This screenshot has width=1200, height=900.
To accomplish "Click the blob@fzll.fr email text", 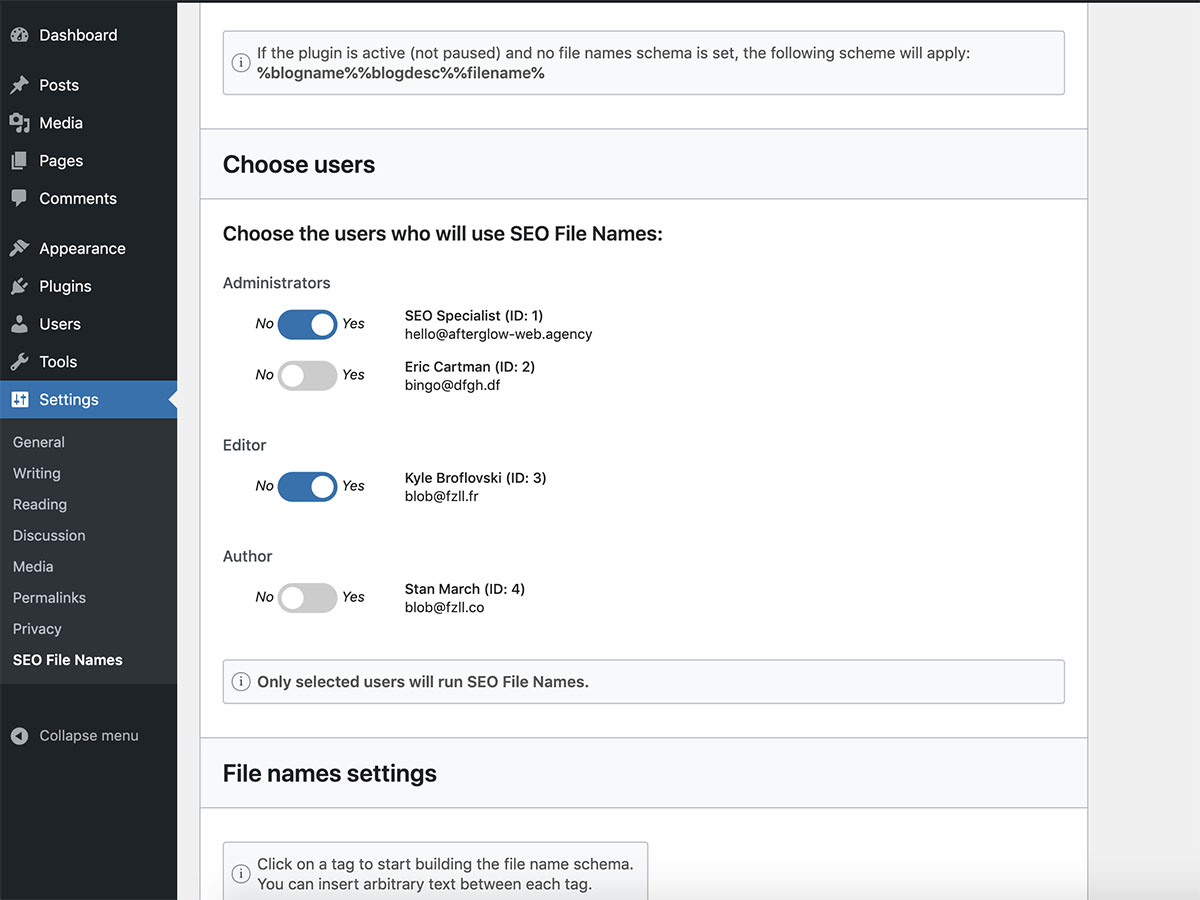I will tap(442, 496).
